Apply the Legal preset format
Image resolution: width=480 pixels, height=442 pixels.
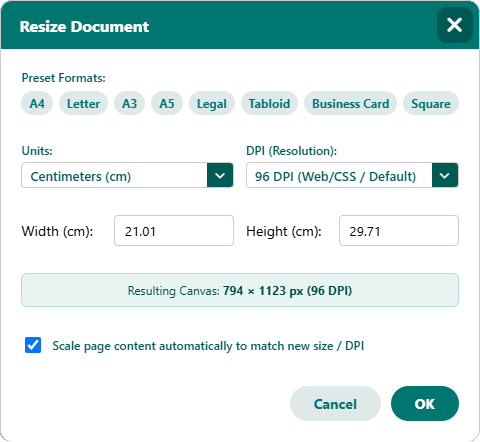(x=212, y=103)
